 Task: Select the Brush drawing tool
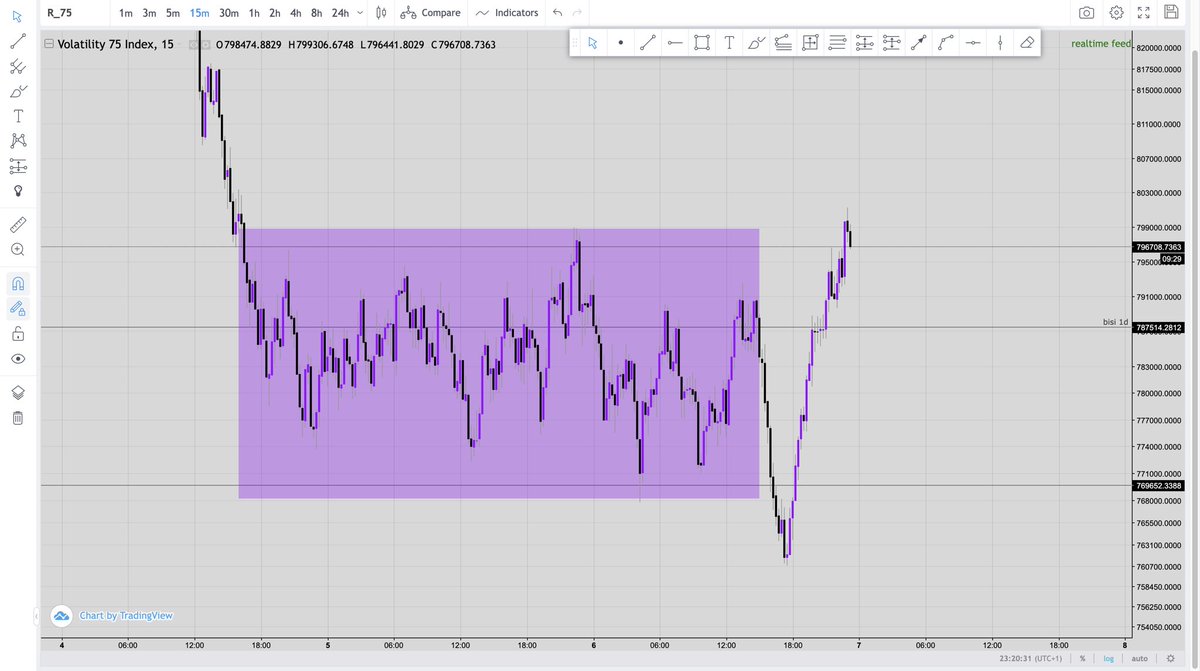click(x=17, y=90)
